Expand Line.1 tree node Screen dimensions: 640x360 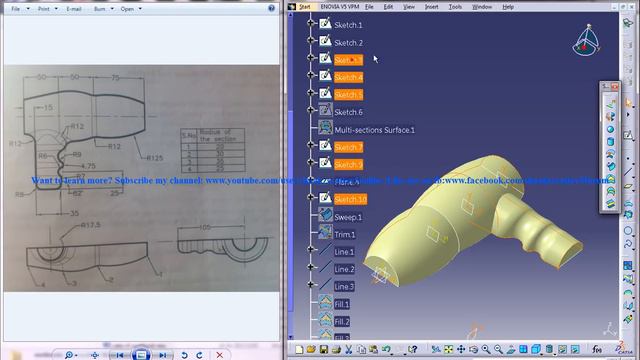point(311,249)
